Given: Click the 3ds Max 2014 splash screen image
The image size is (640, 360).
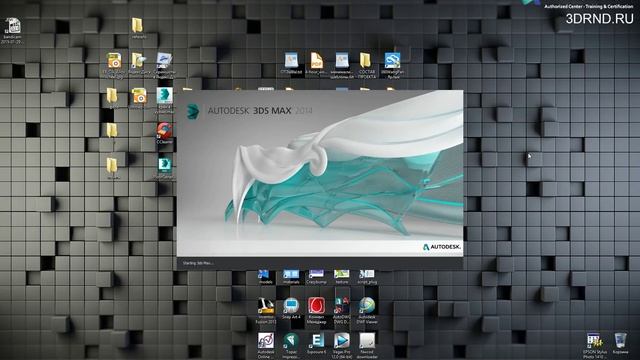Looking at the screenshot, I should (320, 173).
